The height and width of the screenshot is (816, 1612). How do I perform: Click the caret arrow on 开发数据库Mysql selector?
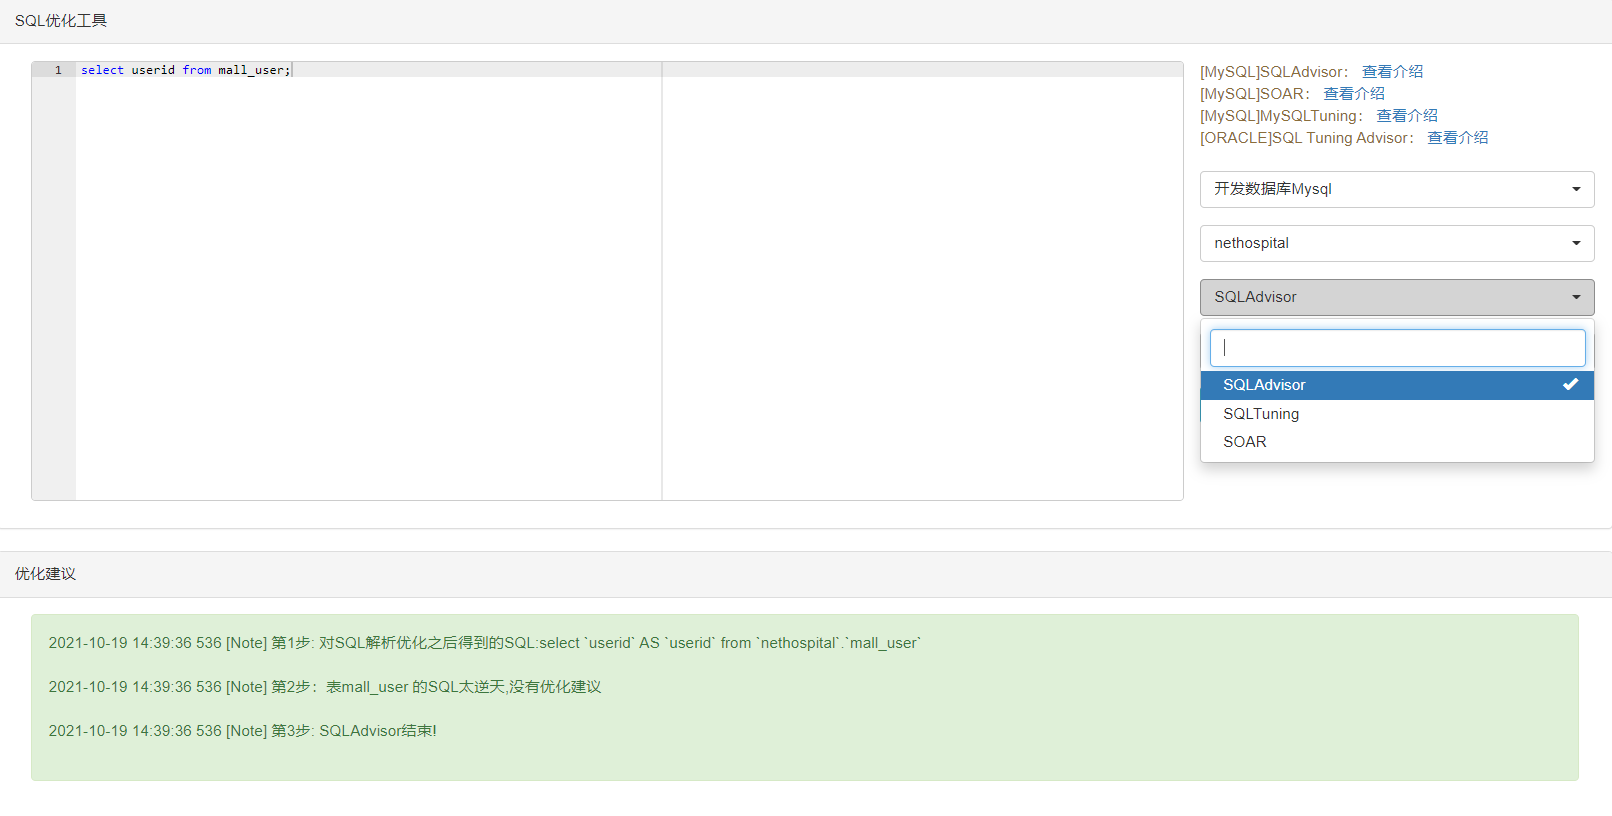(x=1576, y=189)
